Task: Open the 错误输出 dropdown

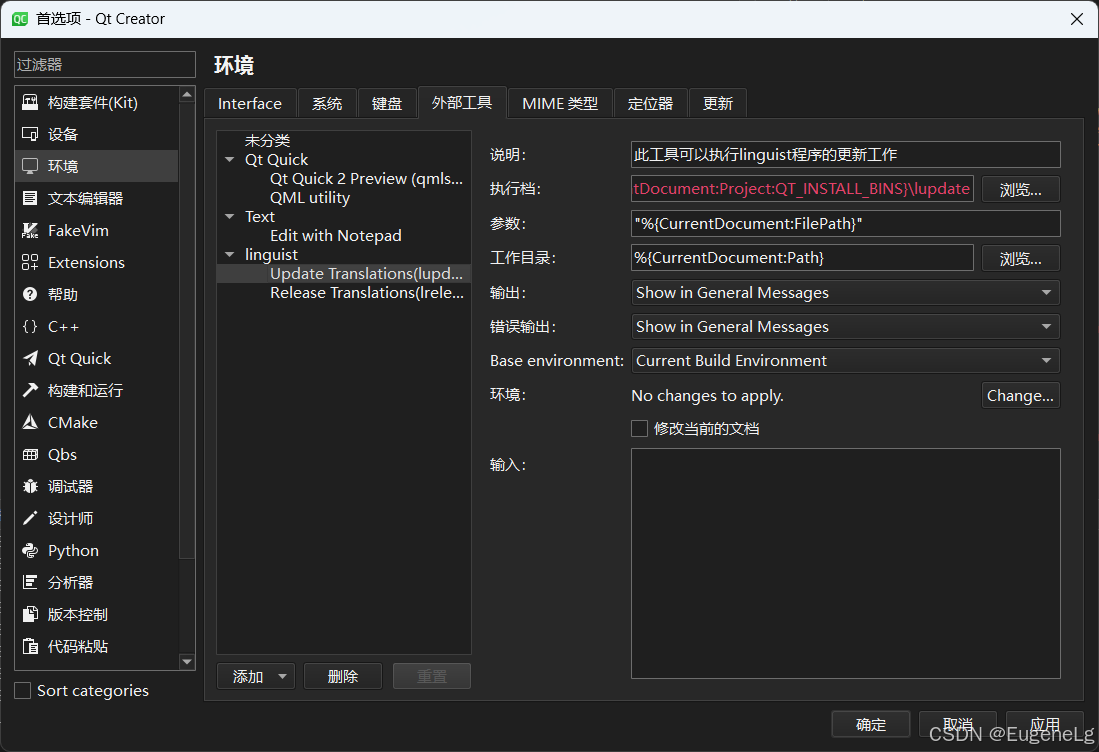Action: point(845,326)
